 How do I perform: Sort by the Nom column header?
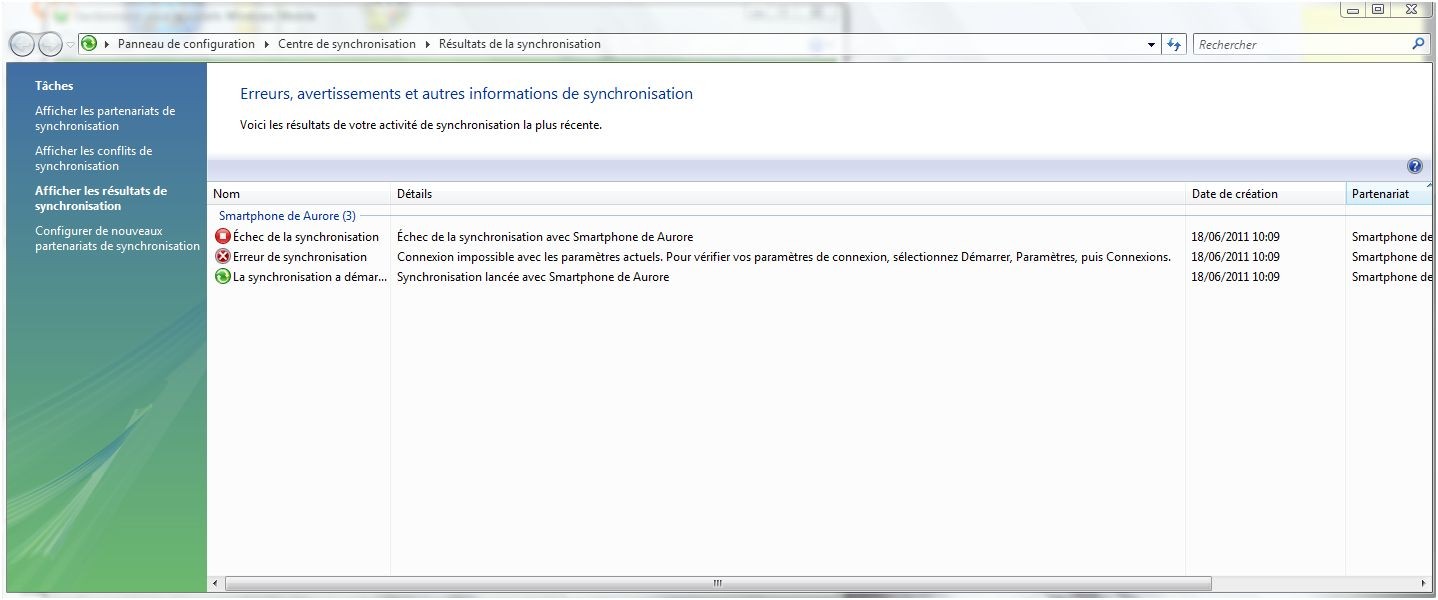coord(299,194)
